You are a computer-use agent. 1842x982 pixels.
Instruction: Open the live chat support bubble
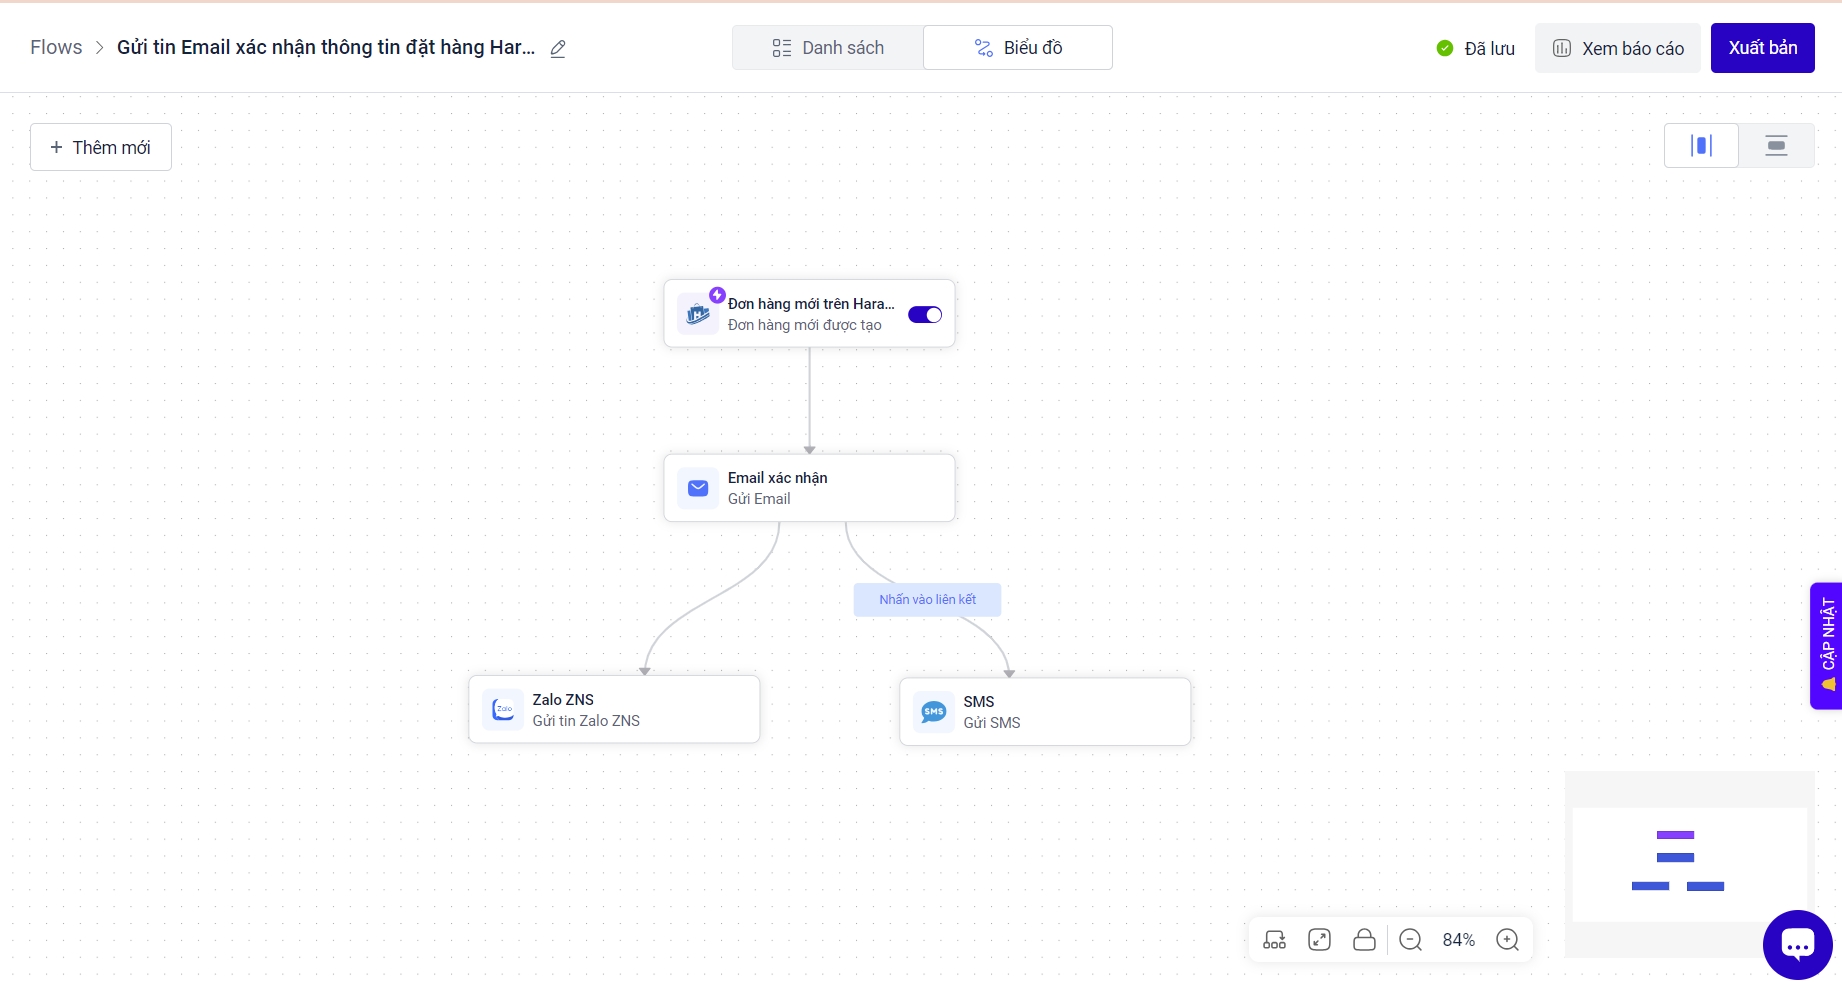click(1797, 945)
